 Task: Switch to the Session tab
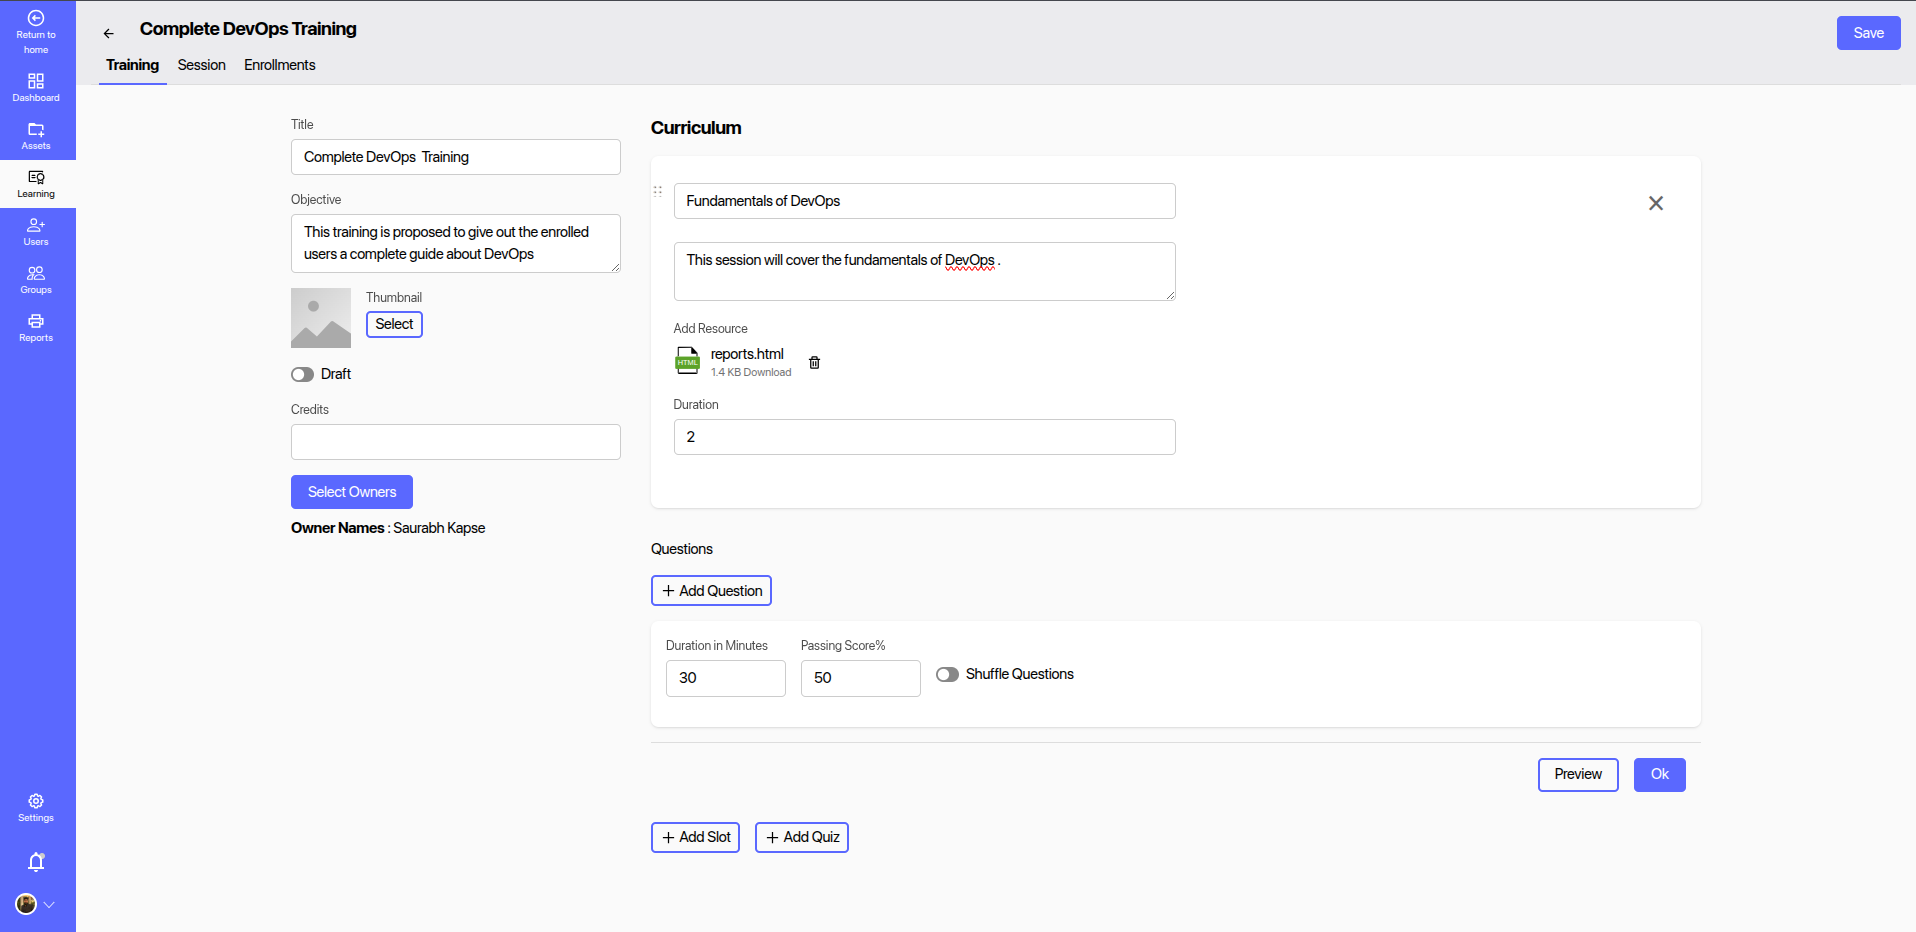coord(201,65)
